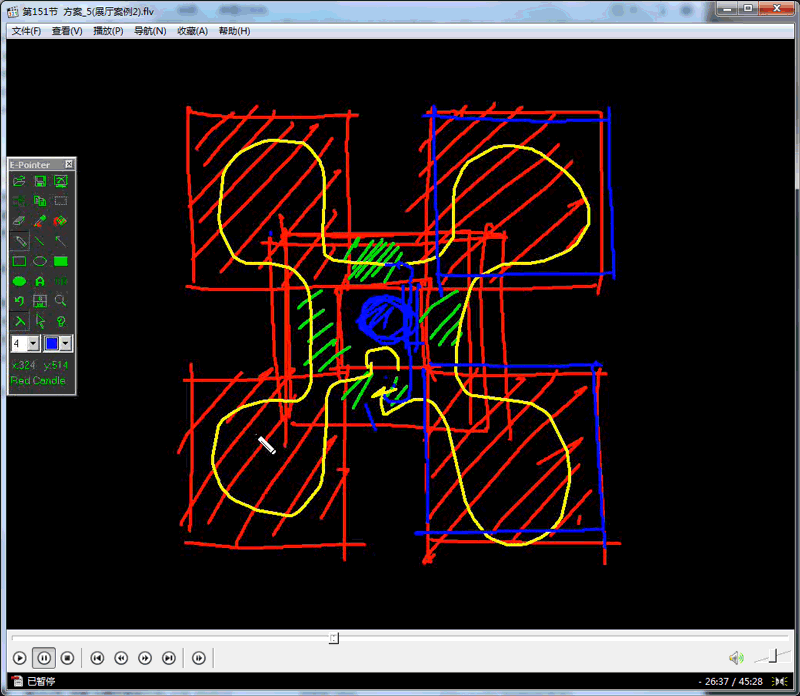This screenshot has height=696, width=800.
Task: Open the pen width dropdown showing 4
Action: click(34, 343)
